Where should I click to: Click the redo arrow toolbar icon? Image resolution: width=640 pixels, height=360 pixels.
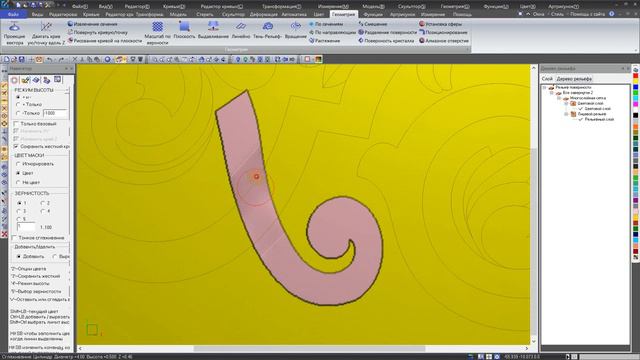pos(61,60)
